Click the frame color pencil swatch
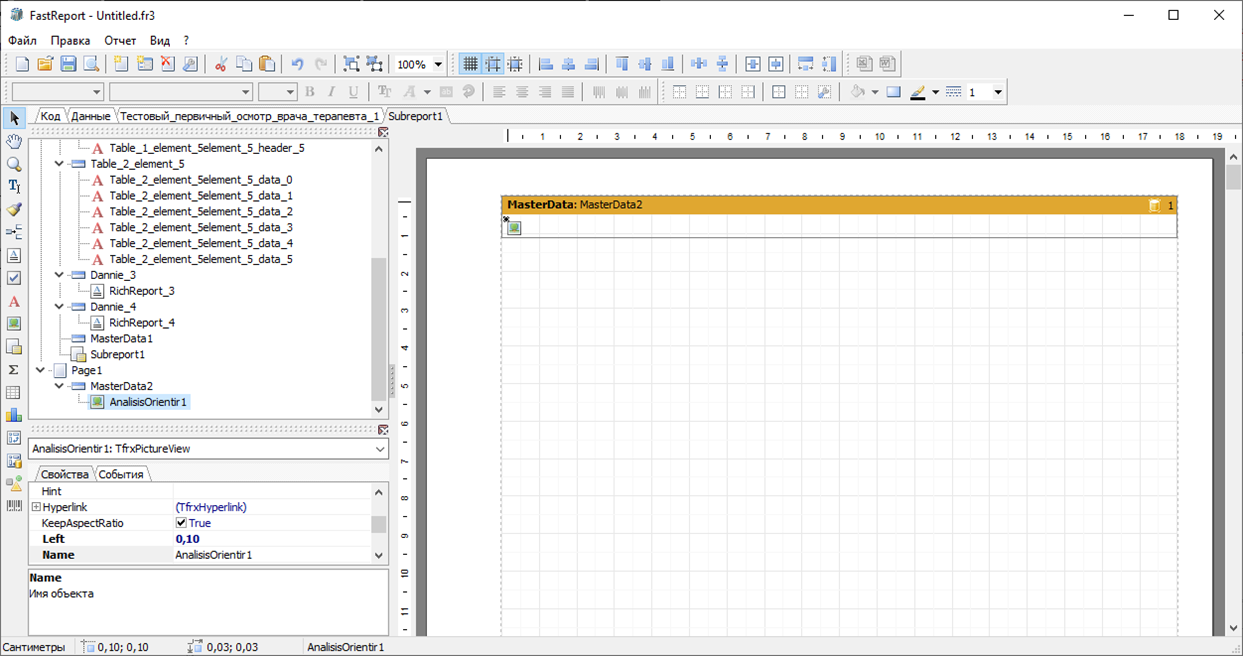The image size is (1243, 656). coord(918,92)
